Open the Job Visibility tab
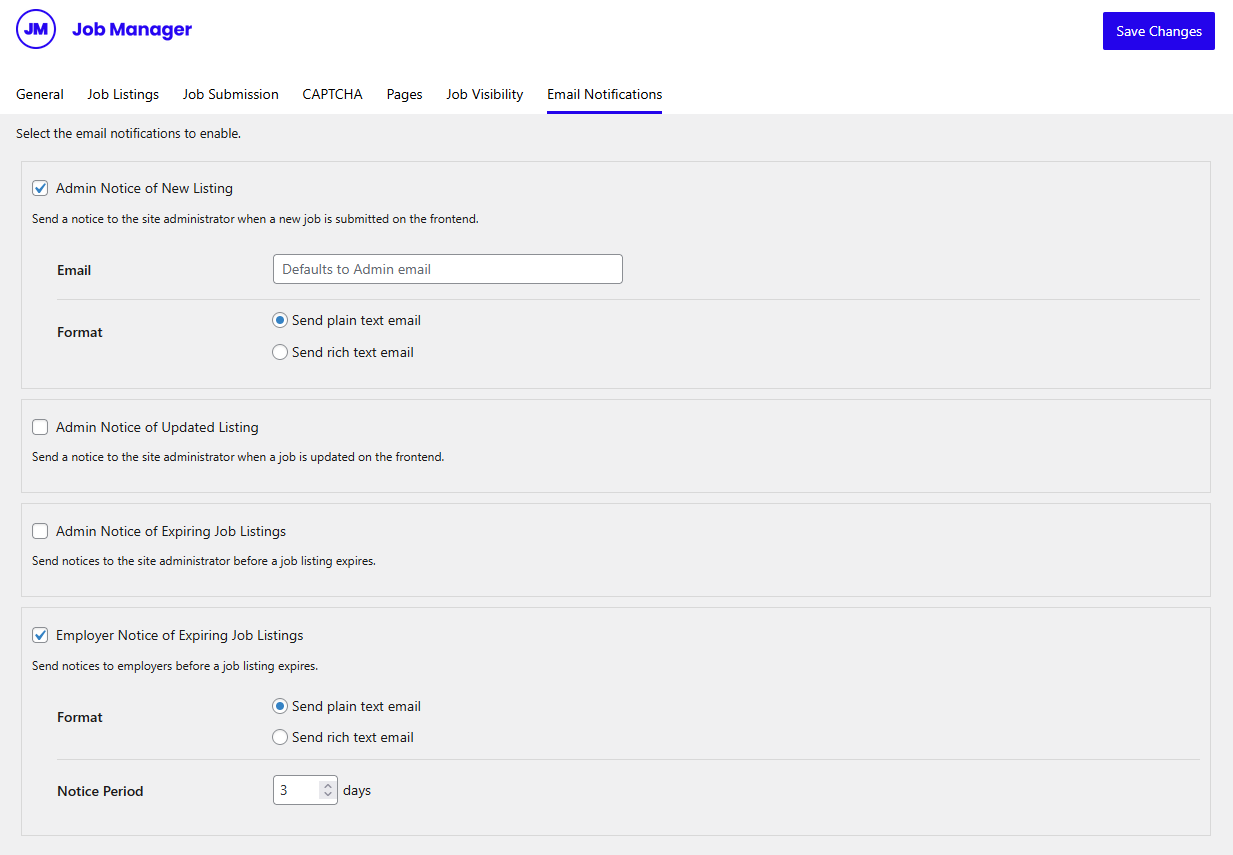 (x=484, y=94)
